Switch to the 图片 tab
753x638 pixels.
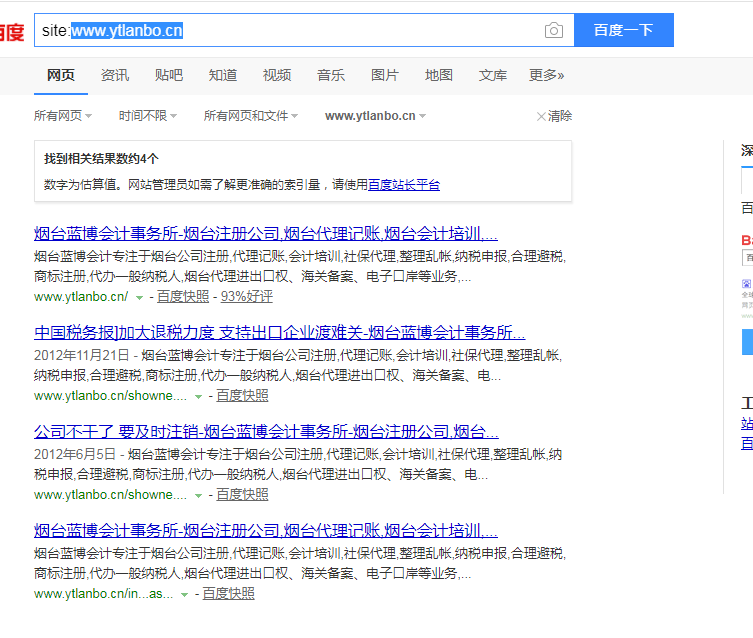pyautogui.click(x=384, y=75)
